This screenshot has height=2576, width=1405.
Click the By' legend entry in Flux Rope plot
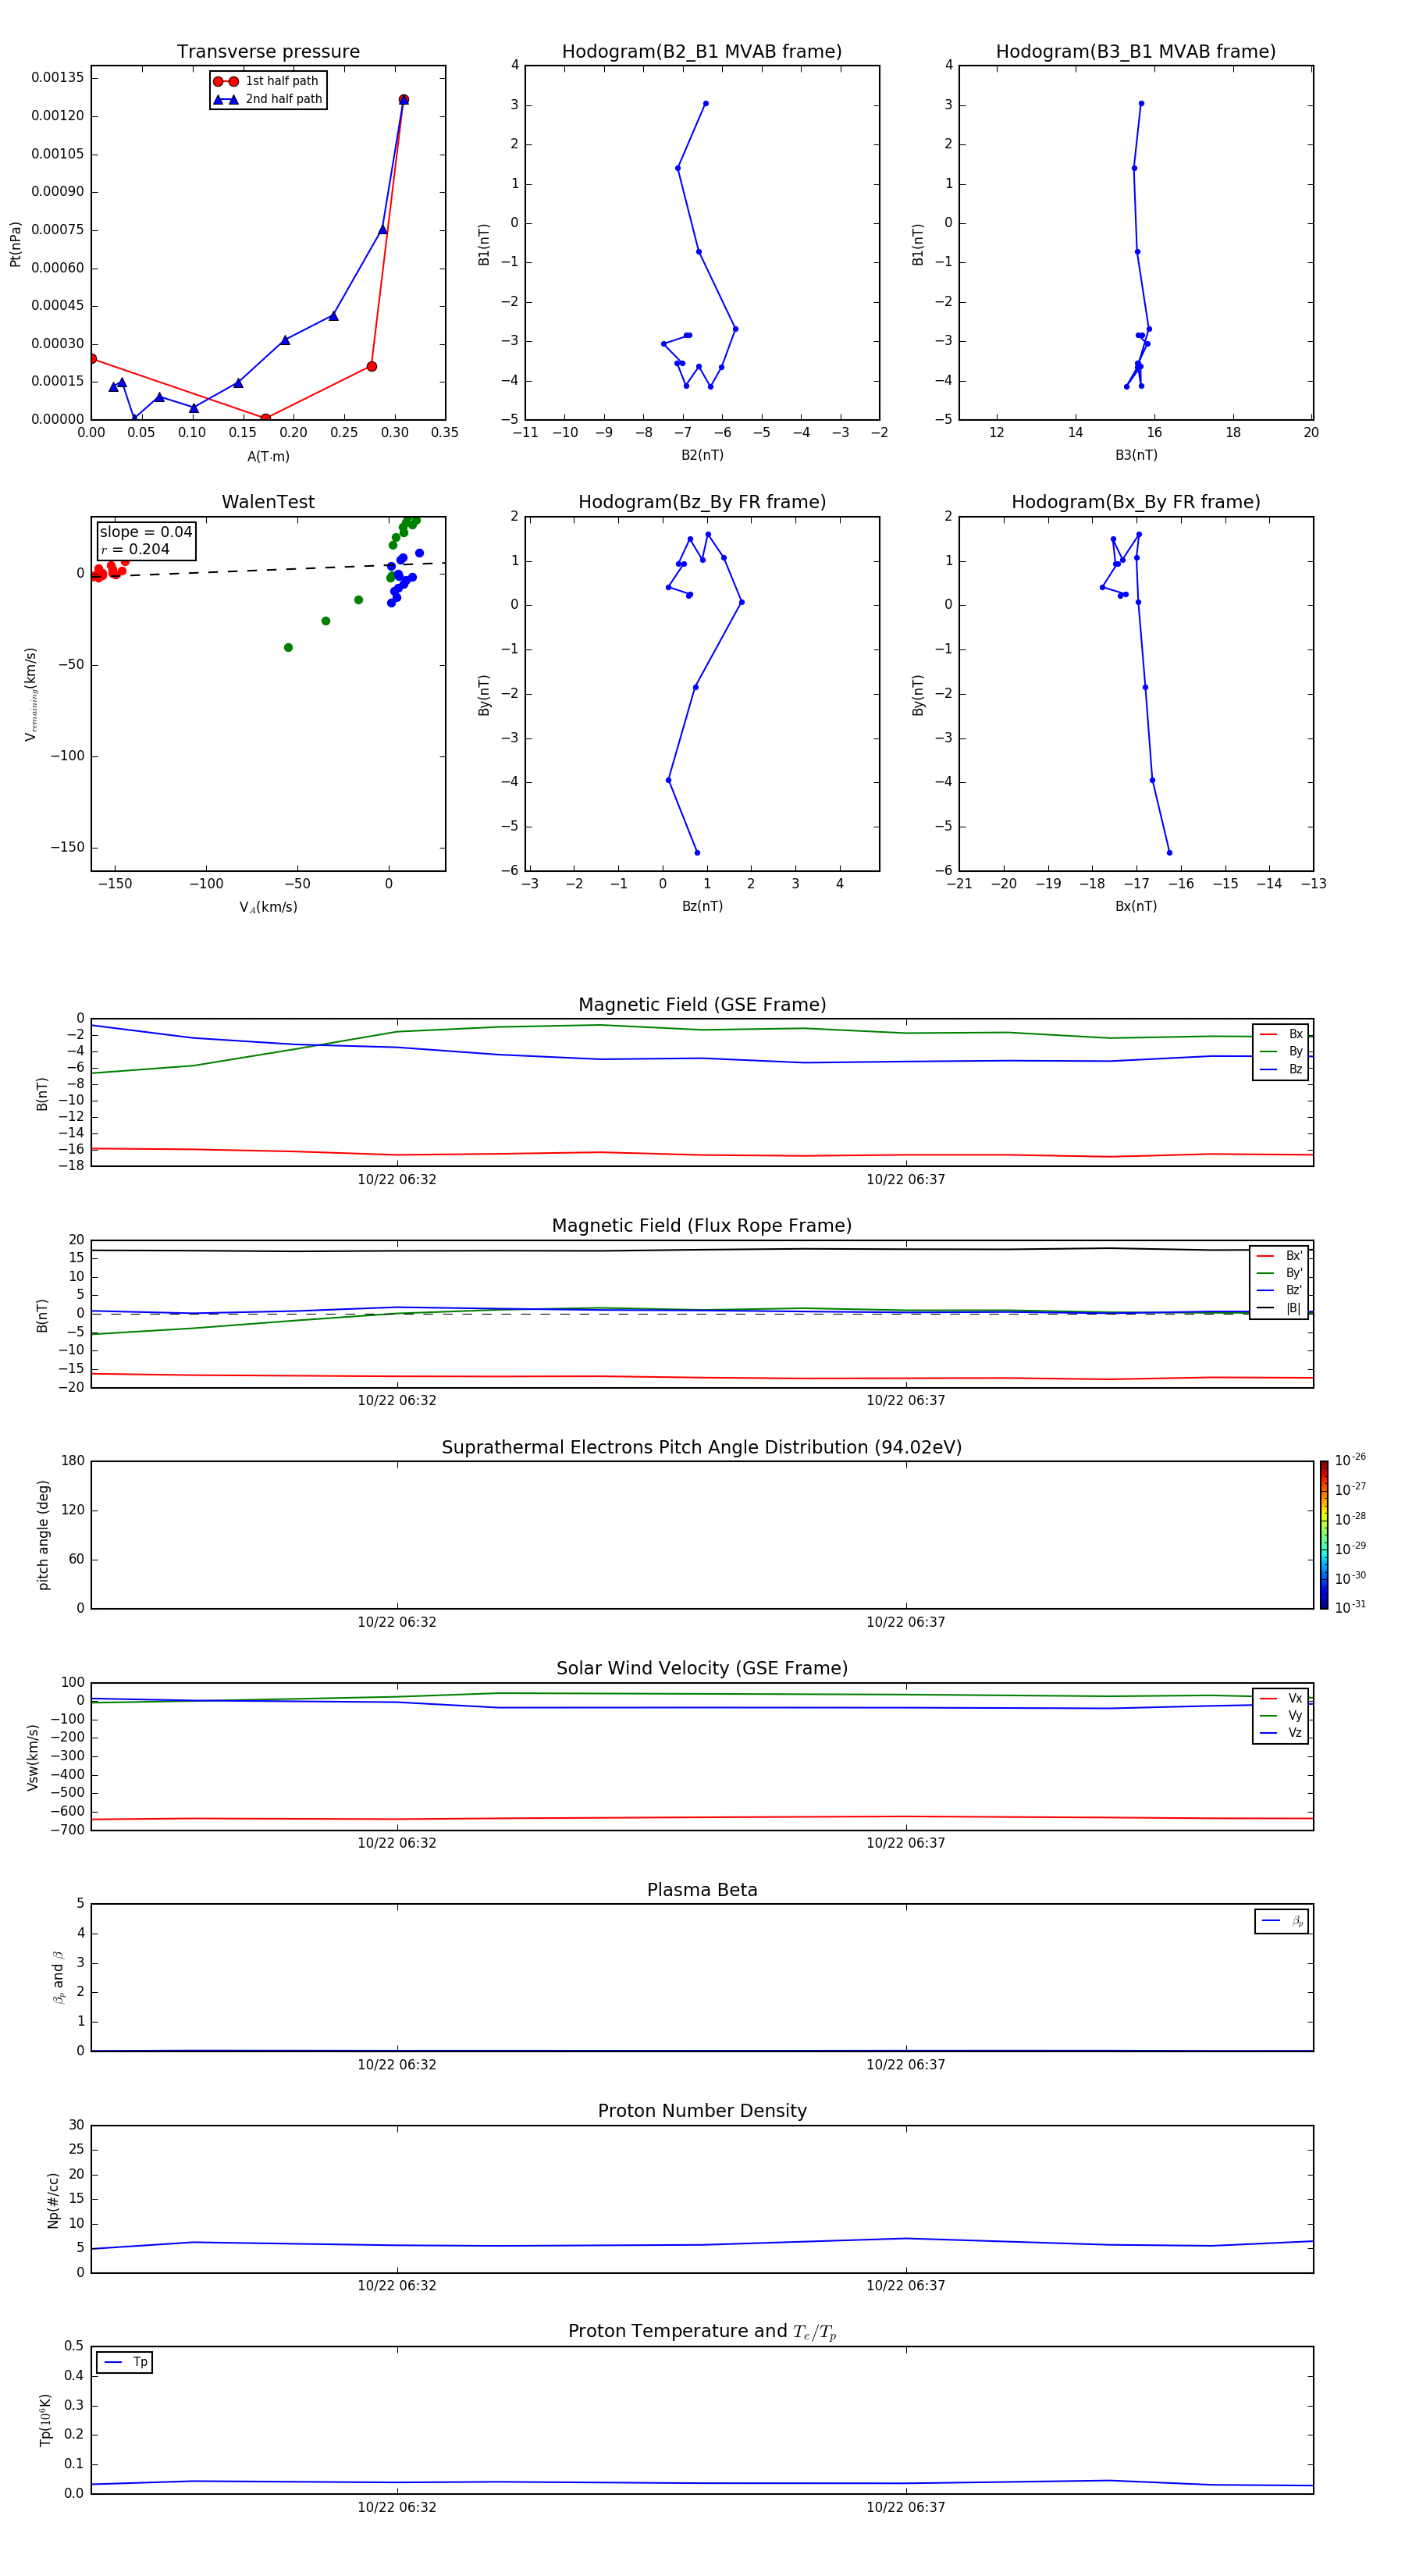1279,1273
